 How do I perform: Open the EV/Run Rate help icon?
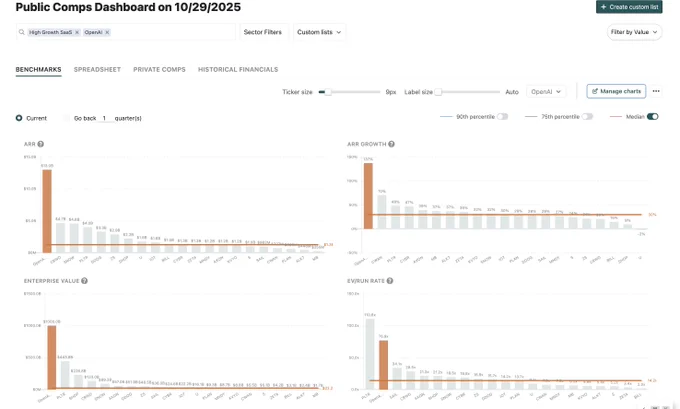pyautogui.click(x=390, y=281)
